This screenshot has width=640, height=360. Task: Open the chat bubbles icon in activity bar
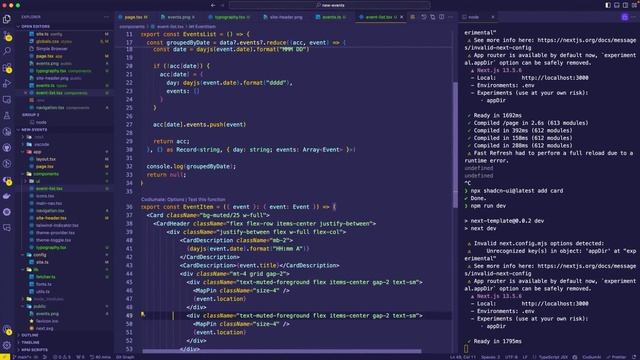point(7,228)
